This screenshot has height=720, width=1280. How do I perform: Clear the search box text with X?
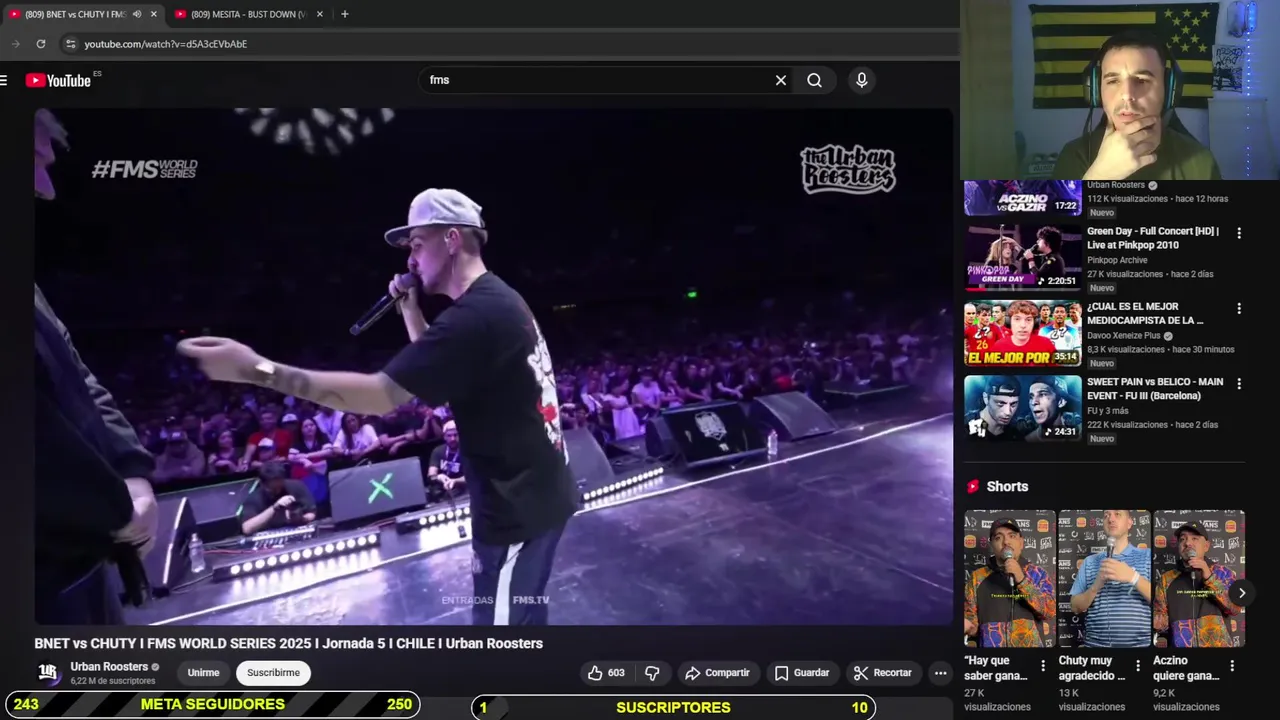[781, 80]
